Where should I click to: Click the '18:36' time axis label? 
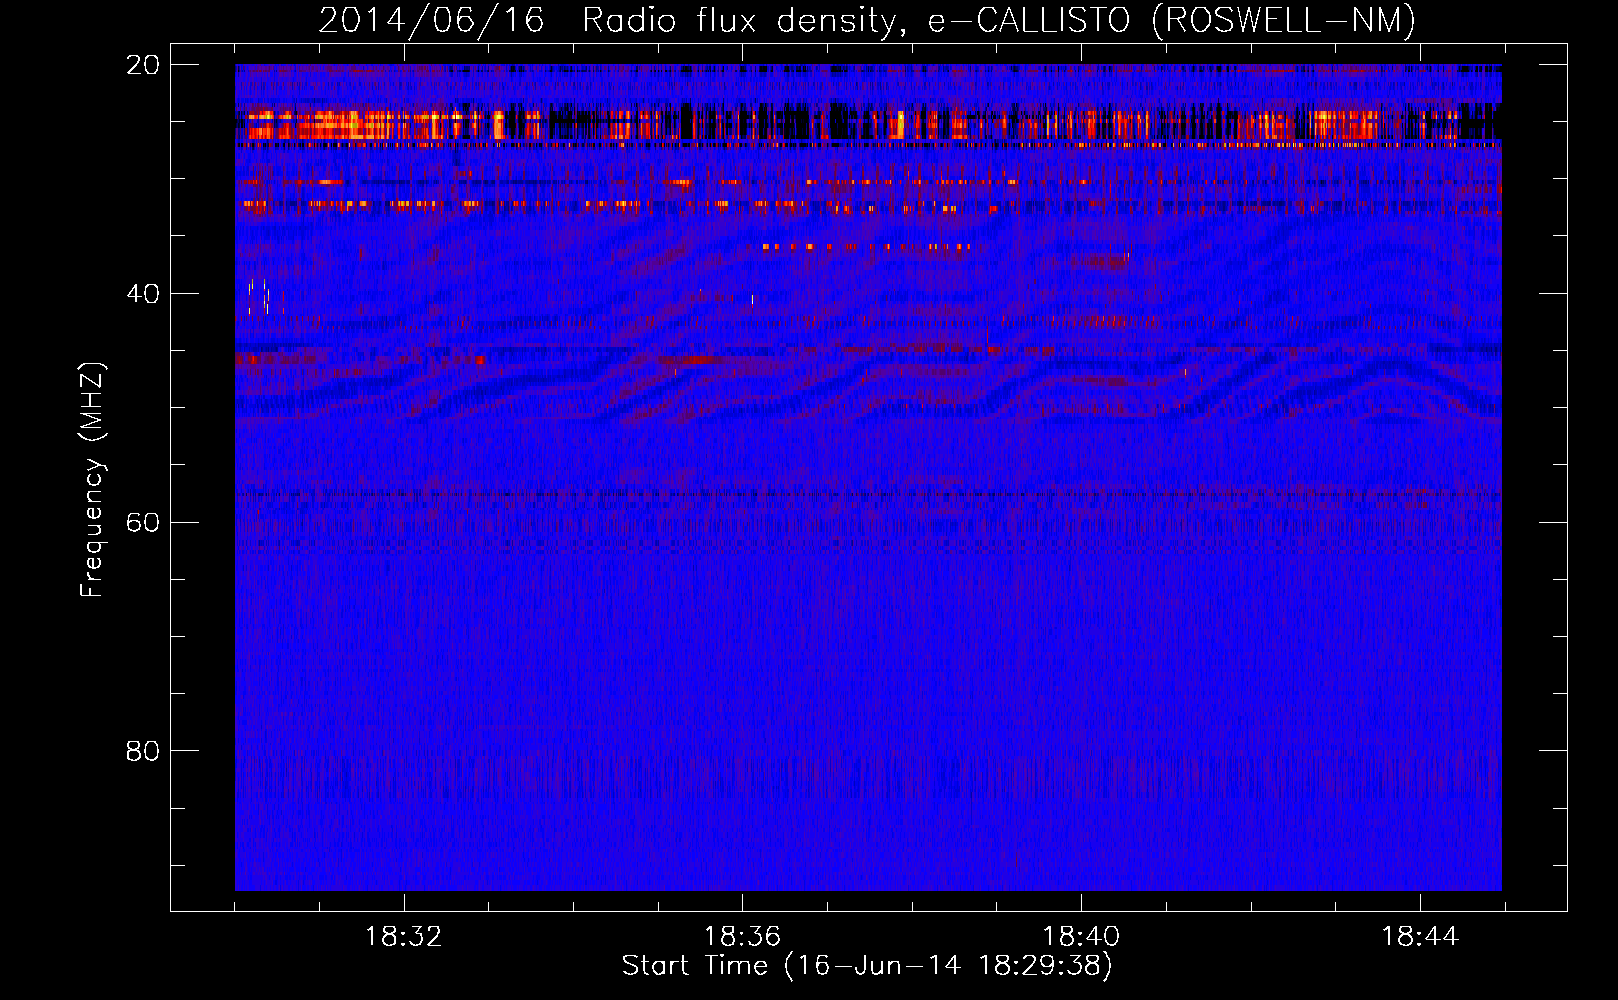click(x=742, y=937)
